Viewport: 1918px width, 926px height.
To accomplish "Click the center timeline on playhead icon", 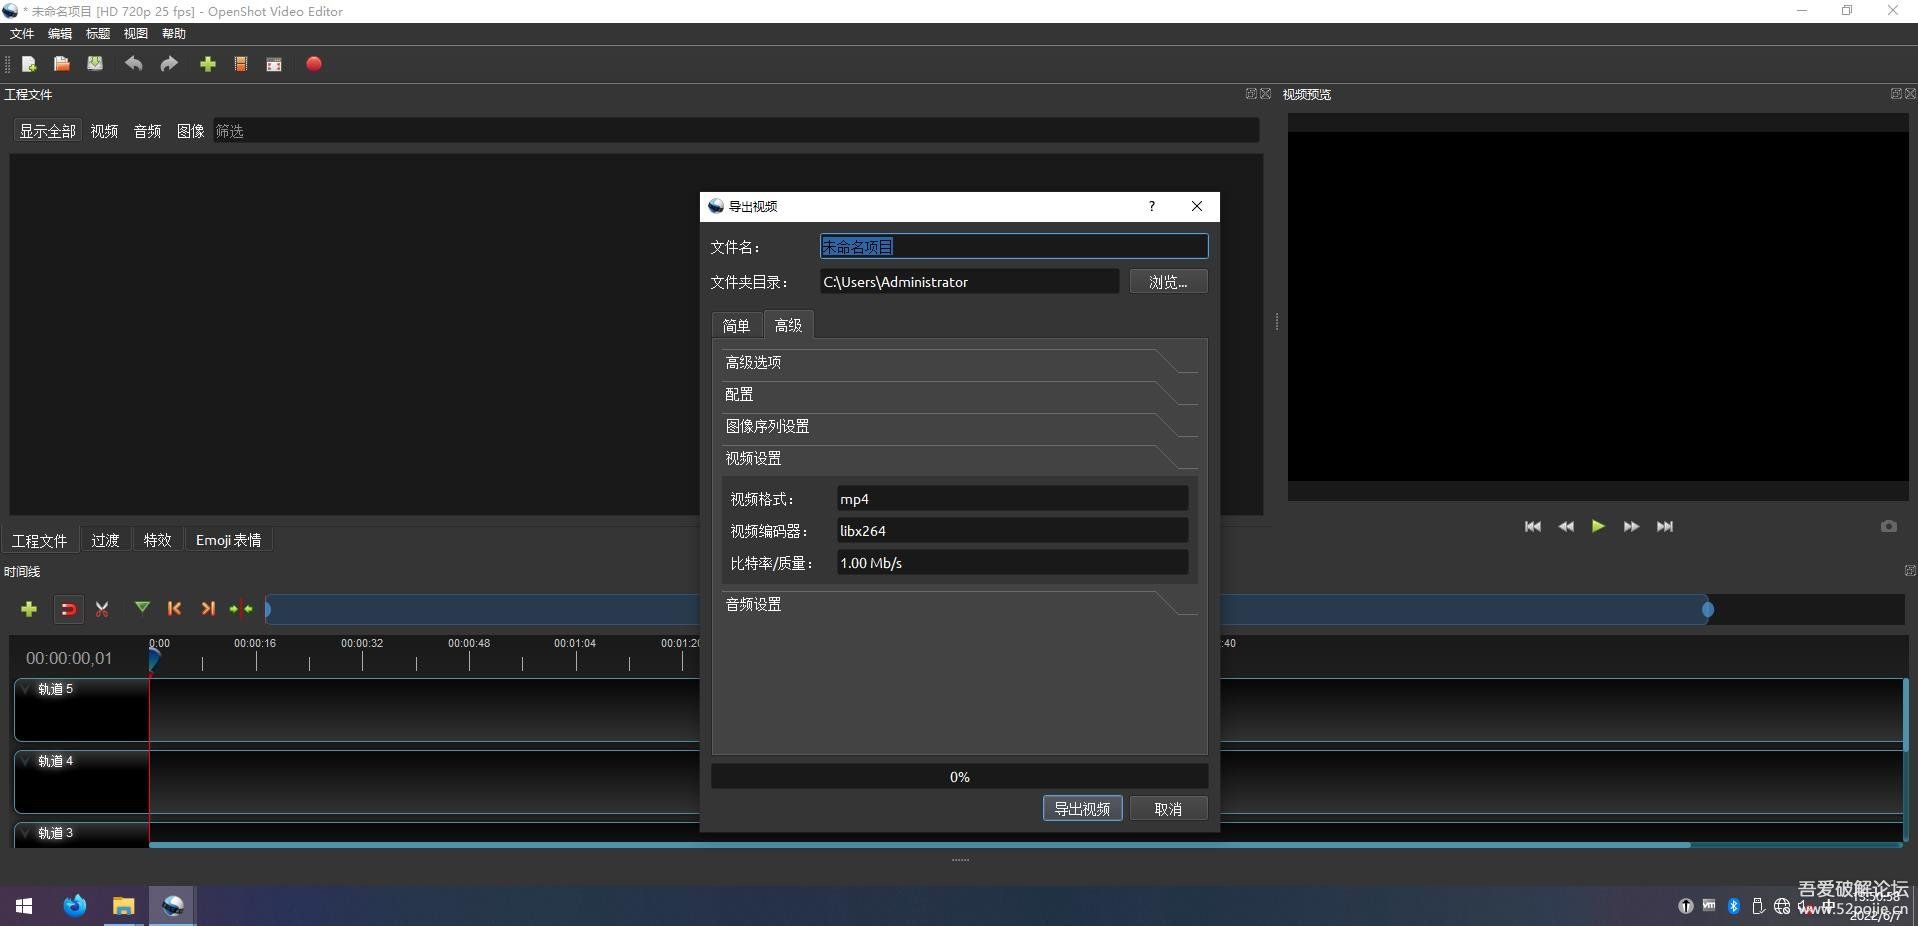I will 241,608.
